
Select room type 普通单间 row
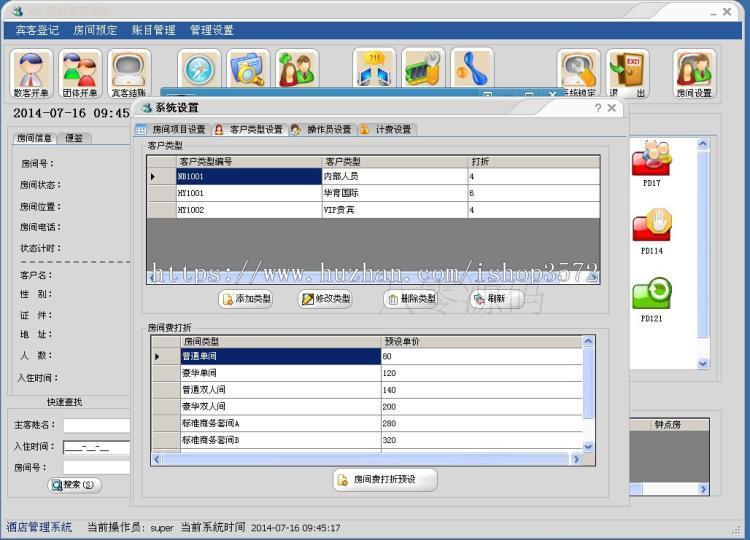click(366, 356)
